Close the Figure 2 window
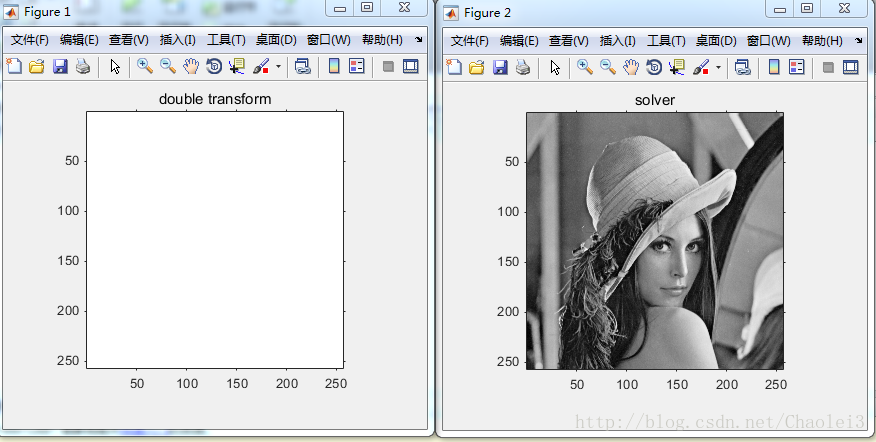This screenshot has width=876, height=442. (x=844, y=8)
